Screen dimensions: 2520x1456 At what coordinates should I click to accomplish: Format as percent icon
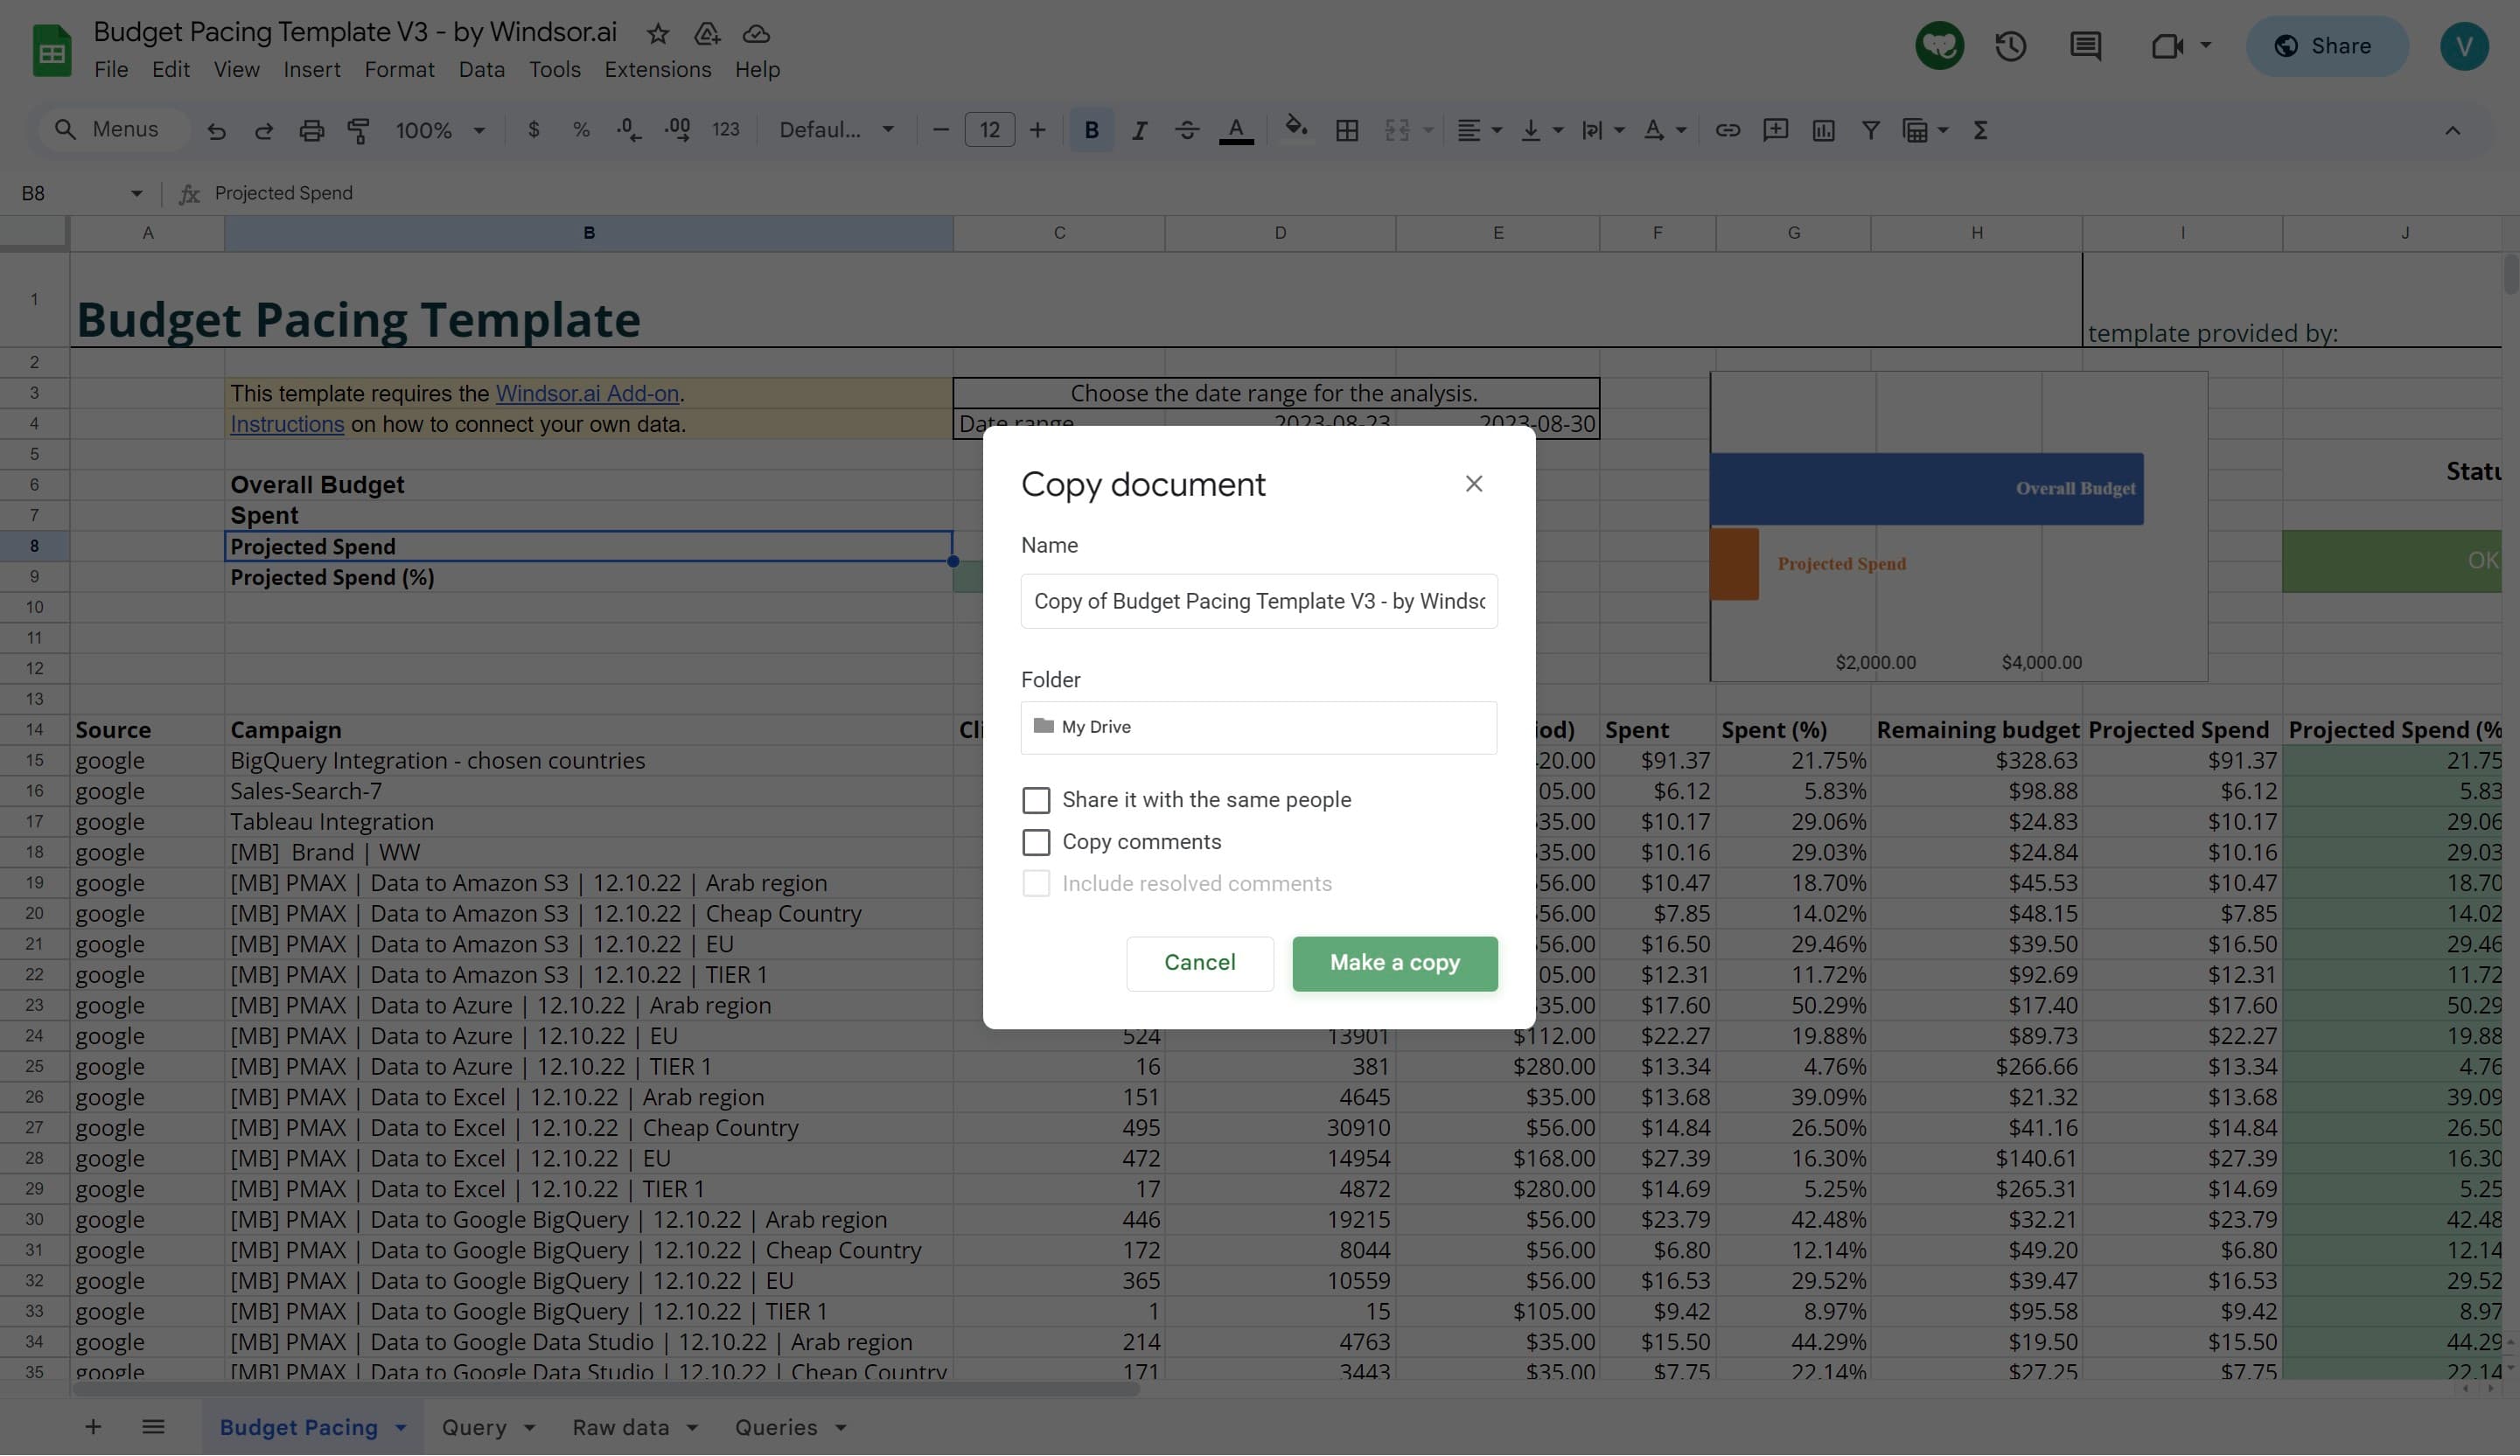[581, 130]
